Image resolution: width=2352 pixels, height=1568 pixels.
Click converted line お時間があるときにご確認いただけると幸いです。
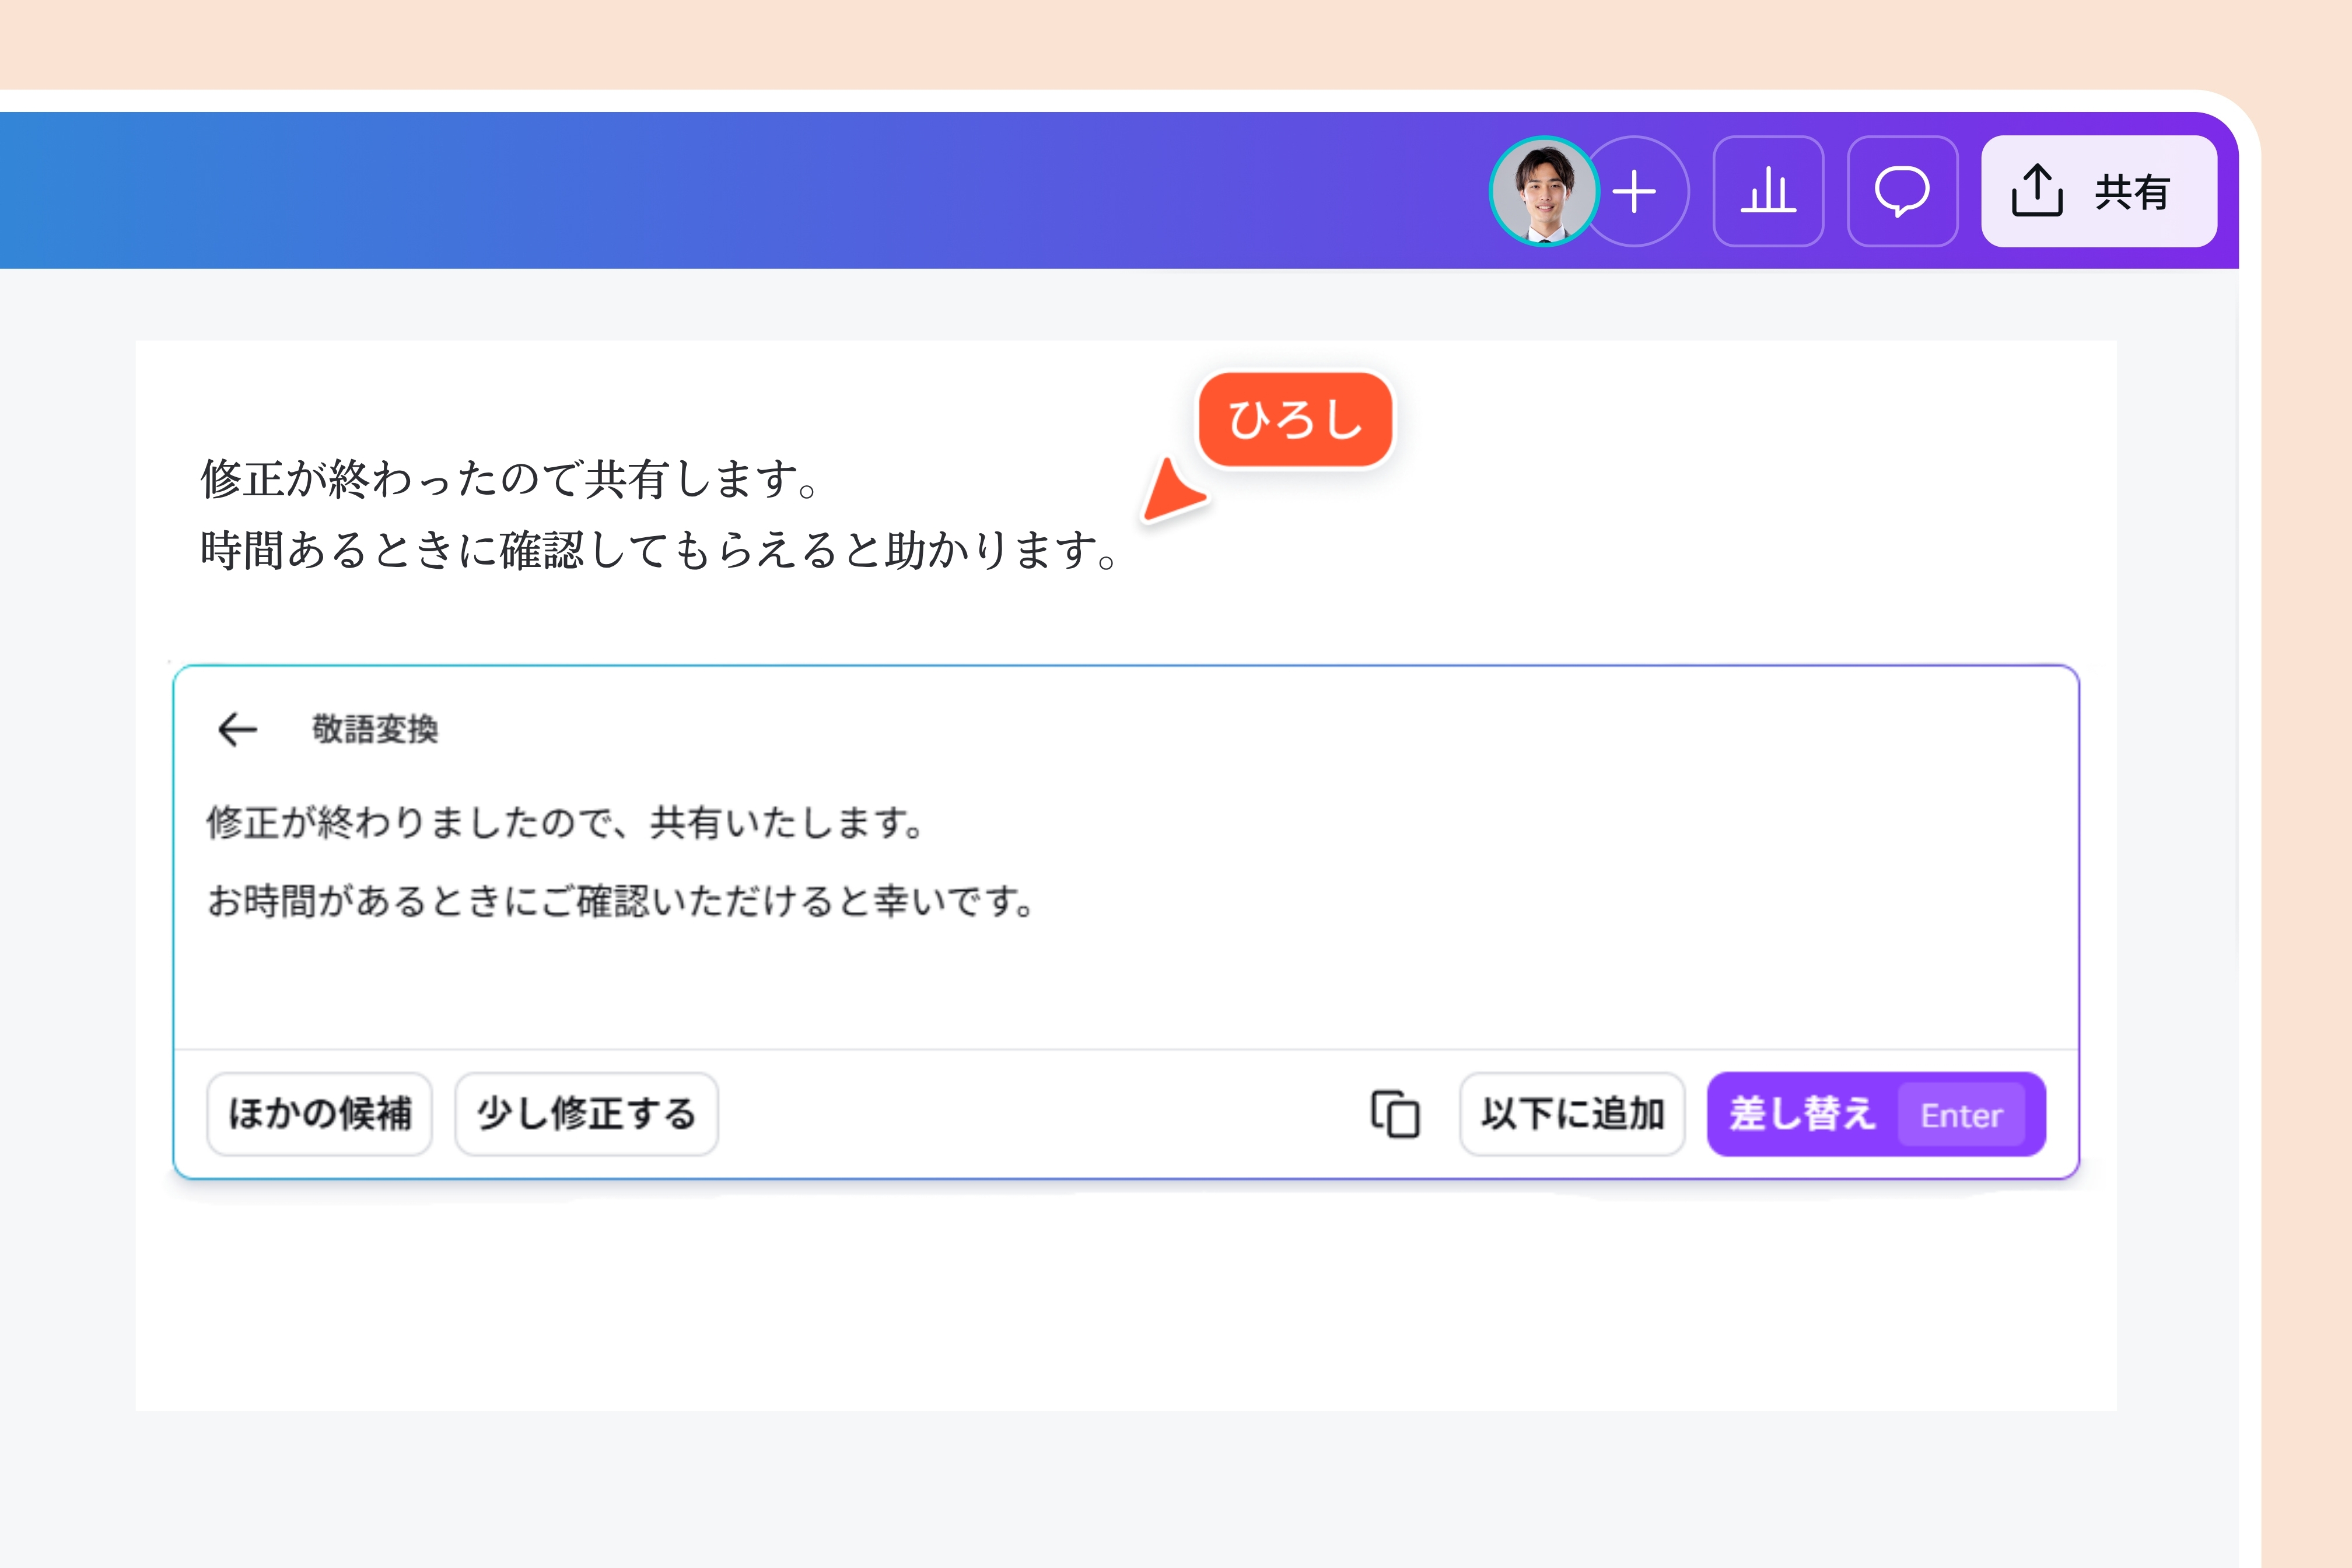(x=620, y=901)
